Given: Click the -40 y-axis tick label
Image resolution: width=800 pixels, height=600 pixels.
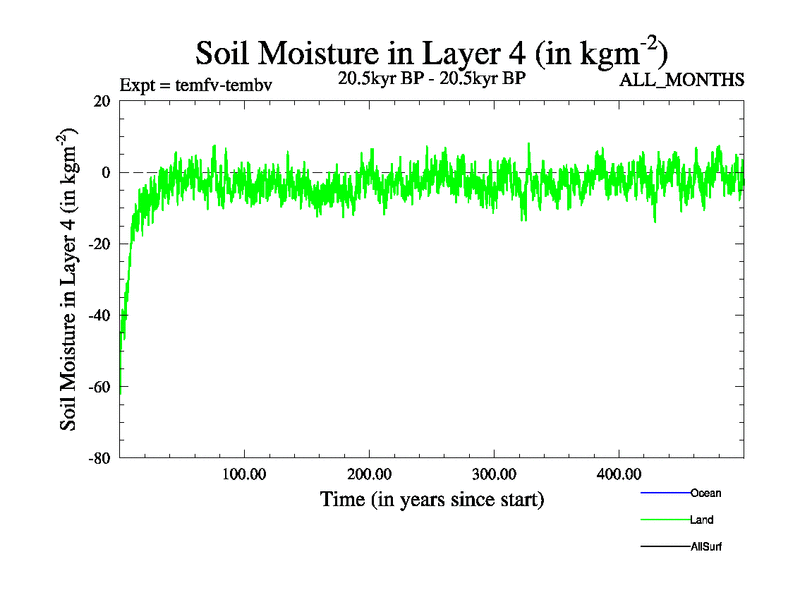Looking at the screenshot, I should click(98, 315).
